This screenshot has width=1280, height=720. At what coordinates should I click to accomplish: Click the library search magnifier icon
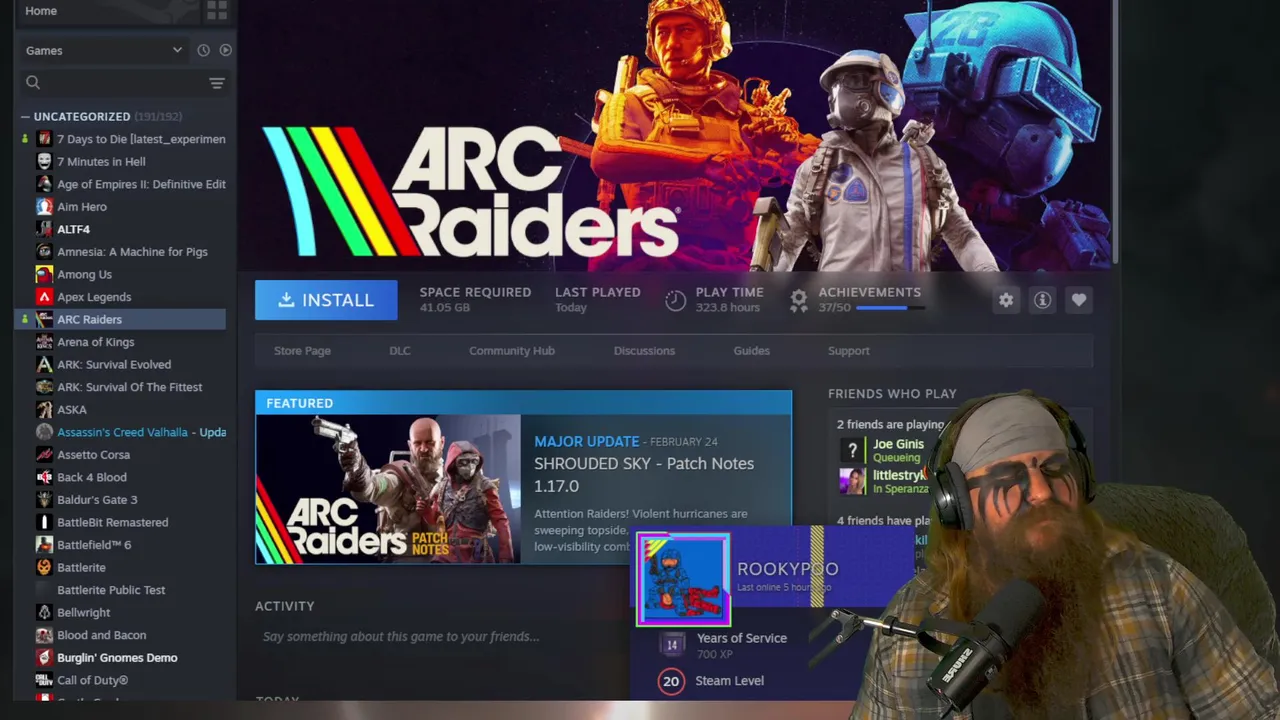33,83
